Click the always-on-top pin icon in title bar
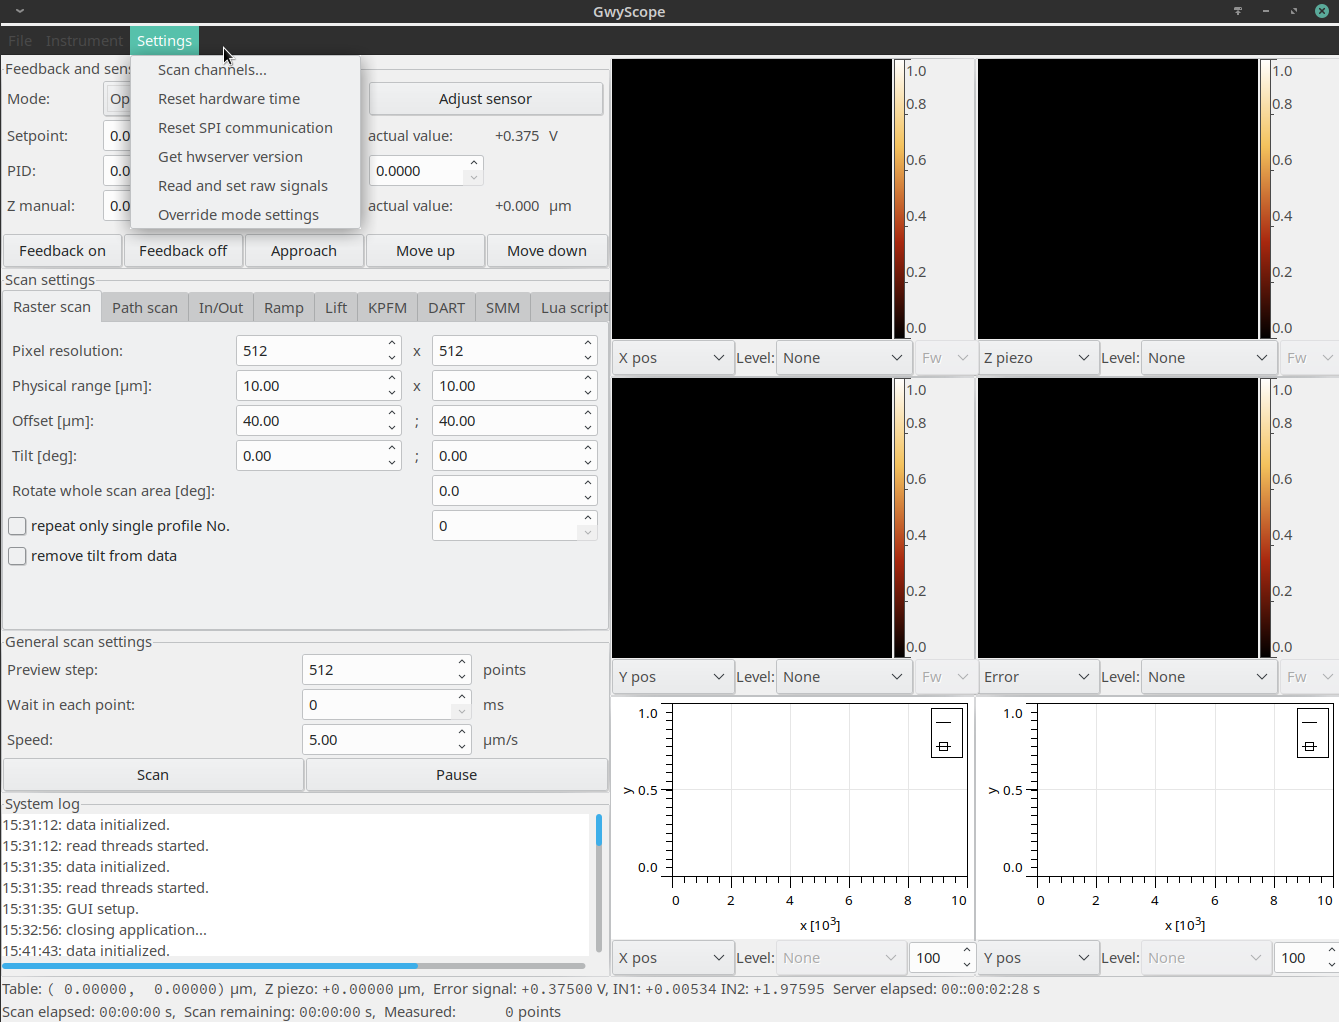This screenshot has width=1339, height=1022. 1238,11
